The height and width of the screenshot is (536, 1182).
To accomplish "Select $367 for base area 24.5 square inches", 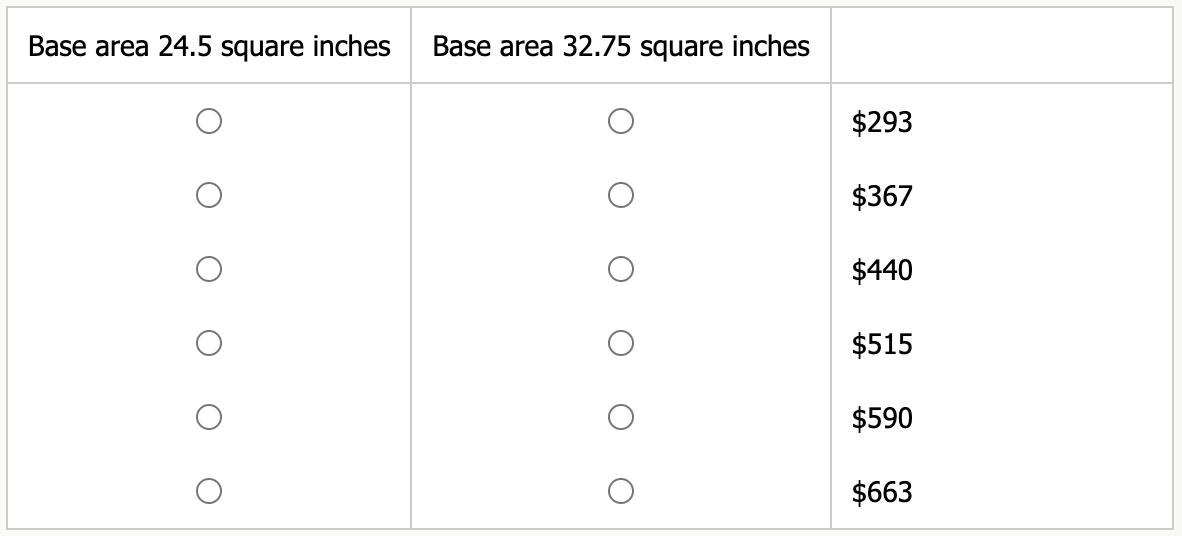I will pyautogui.click(x=208, y=195).
